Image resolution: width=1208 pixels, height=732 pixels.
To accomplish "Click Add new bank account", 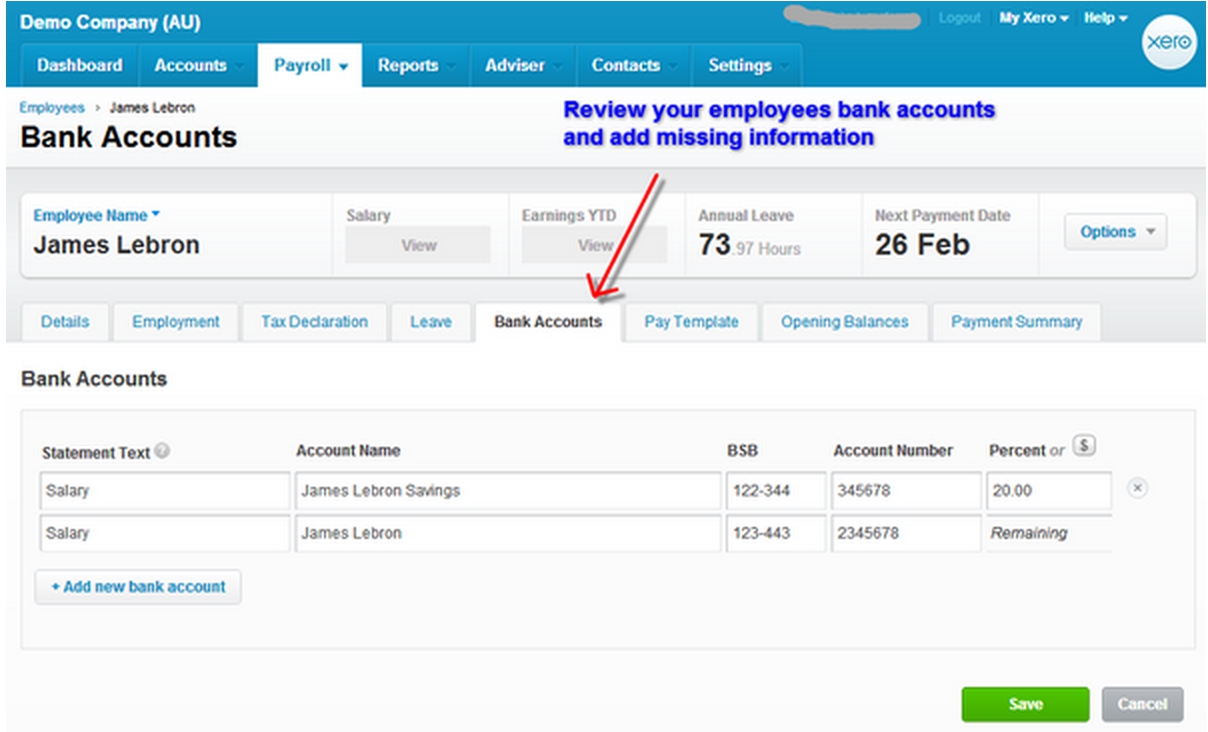I will [x=138, y=587].
